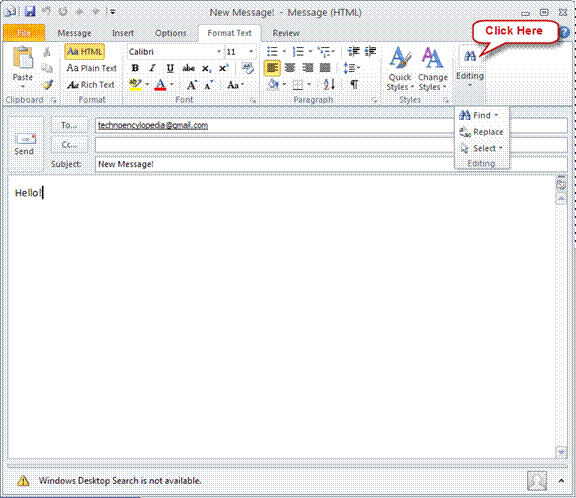Image resolution: width=576 pixels, height=498 pixels.
Task: Click the Send button
Action: [x=24, y=144]
